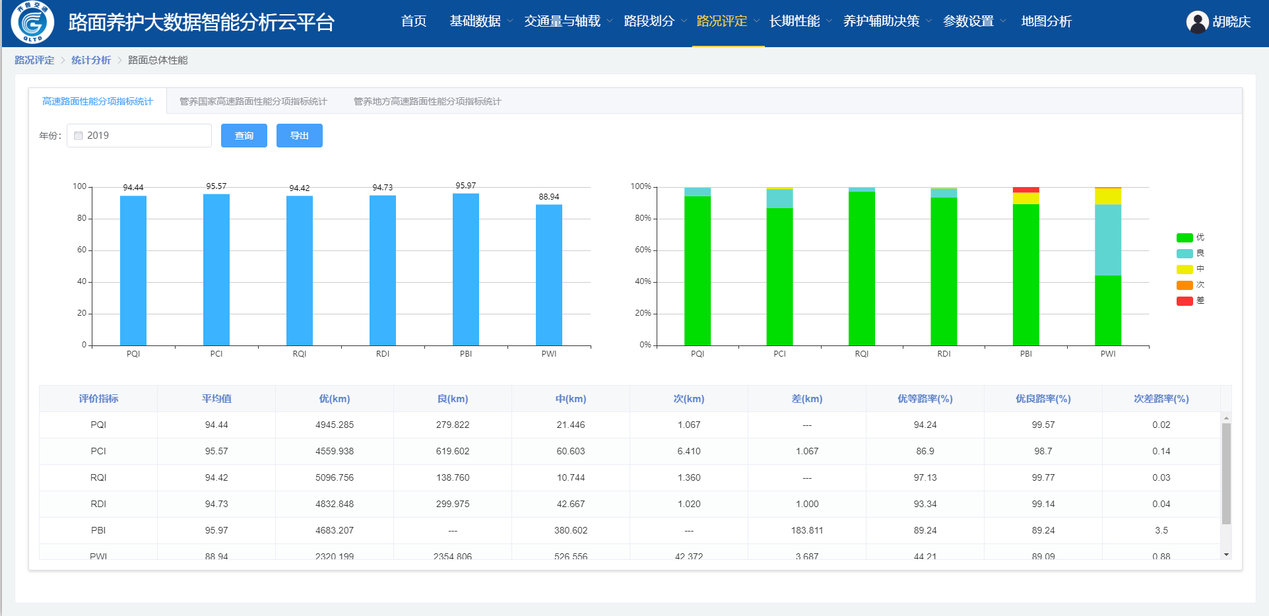The width and height of the screenshot is (1269, 616).
Task: Open 首页 from navigation bar
Action: tap(413, 21)
